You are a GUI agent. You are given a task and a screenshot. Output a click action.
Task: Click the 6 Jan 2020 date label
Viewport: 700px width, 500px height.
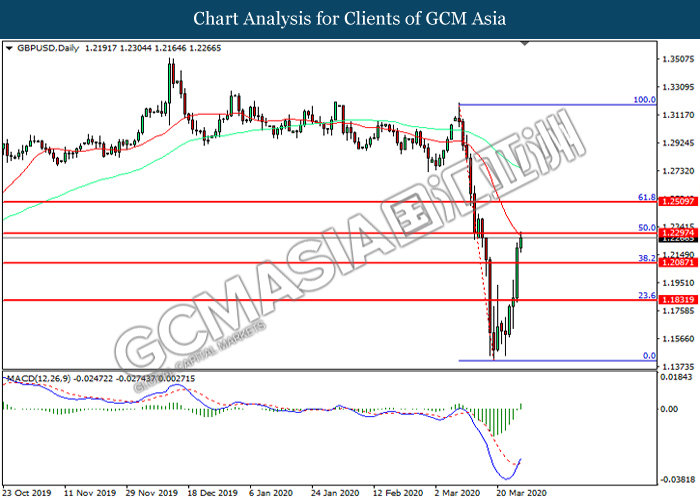coord(271,493)
